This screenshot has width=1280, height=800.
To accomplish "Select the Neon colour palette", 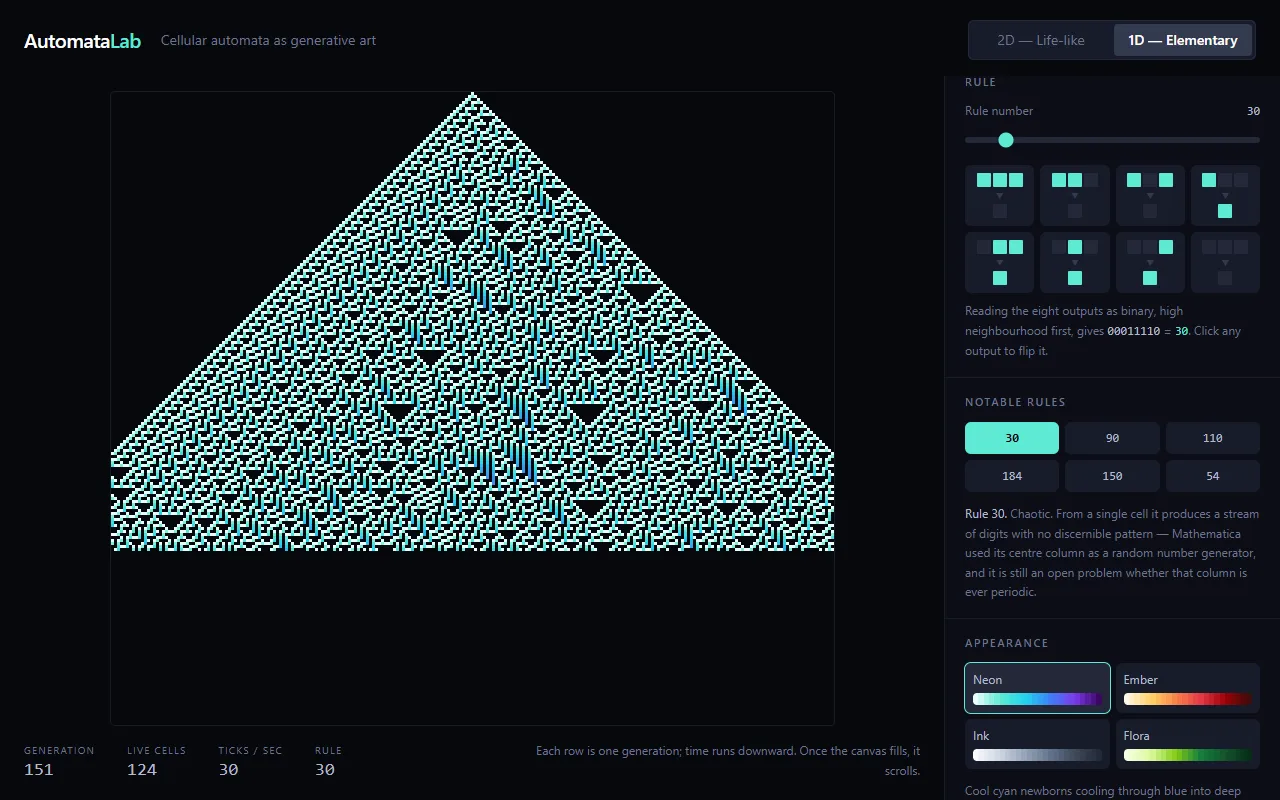I will click(x=1037, y=688).
